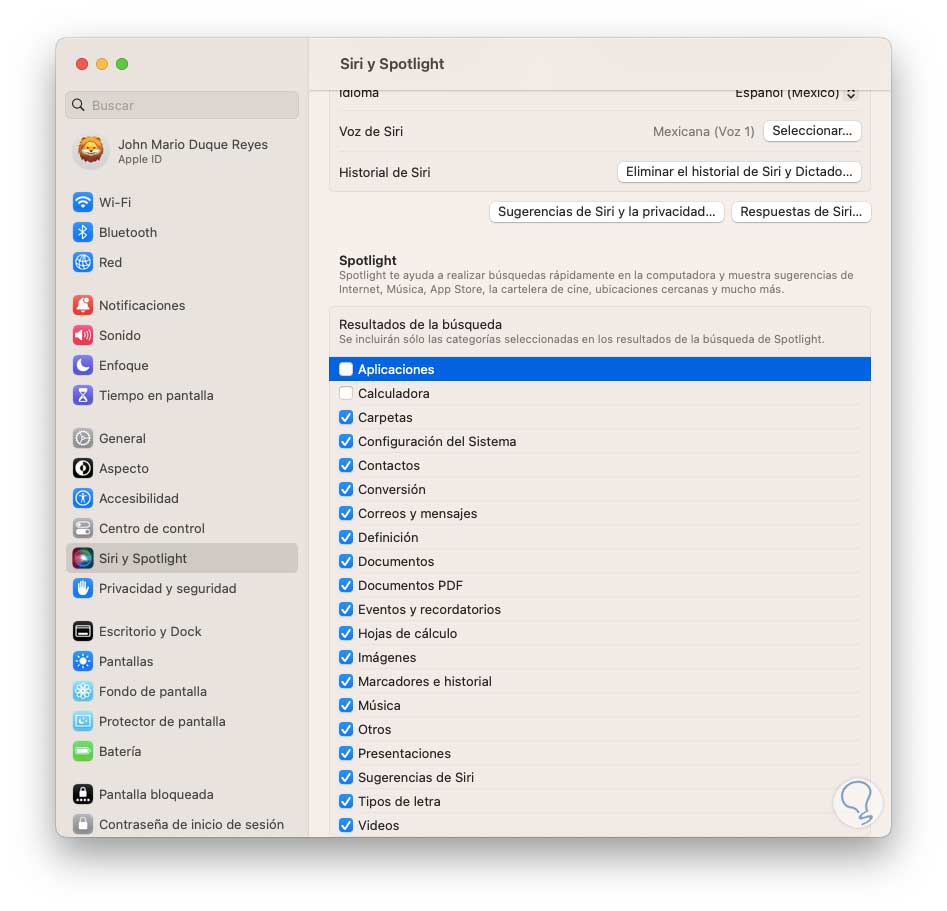Open the Red network globe icon
The width and height of the screenshot is (947, 911).
(x=83, y=262)
